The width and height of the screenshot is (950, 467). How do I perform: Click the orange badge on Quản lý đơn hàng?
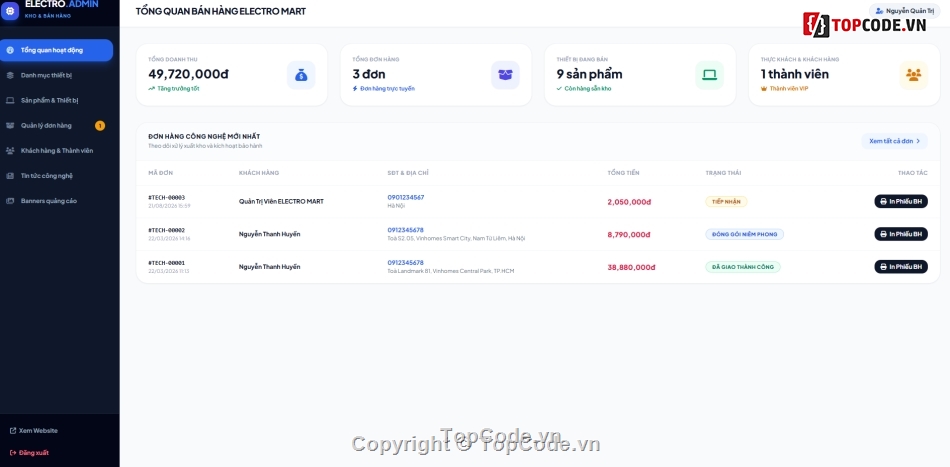coord(100,125)
